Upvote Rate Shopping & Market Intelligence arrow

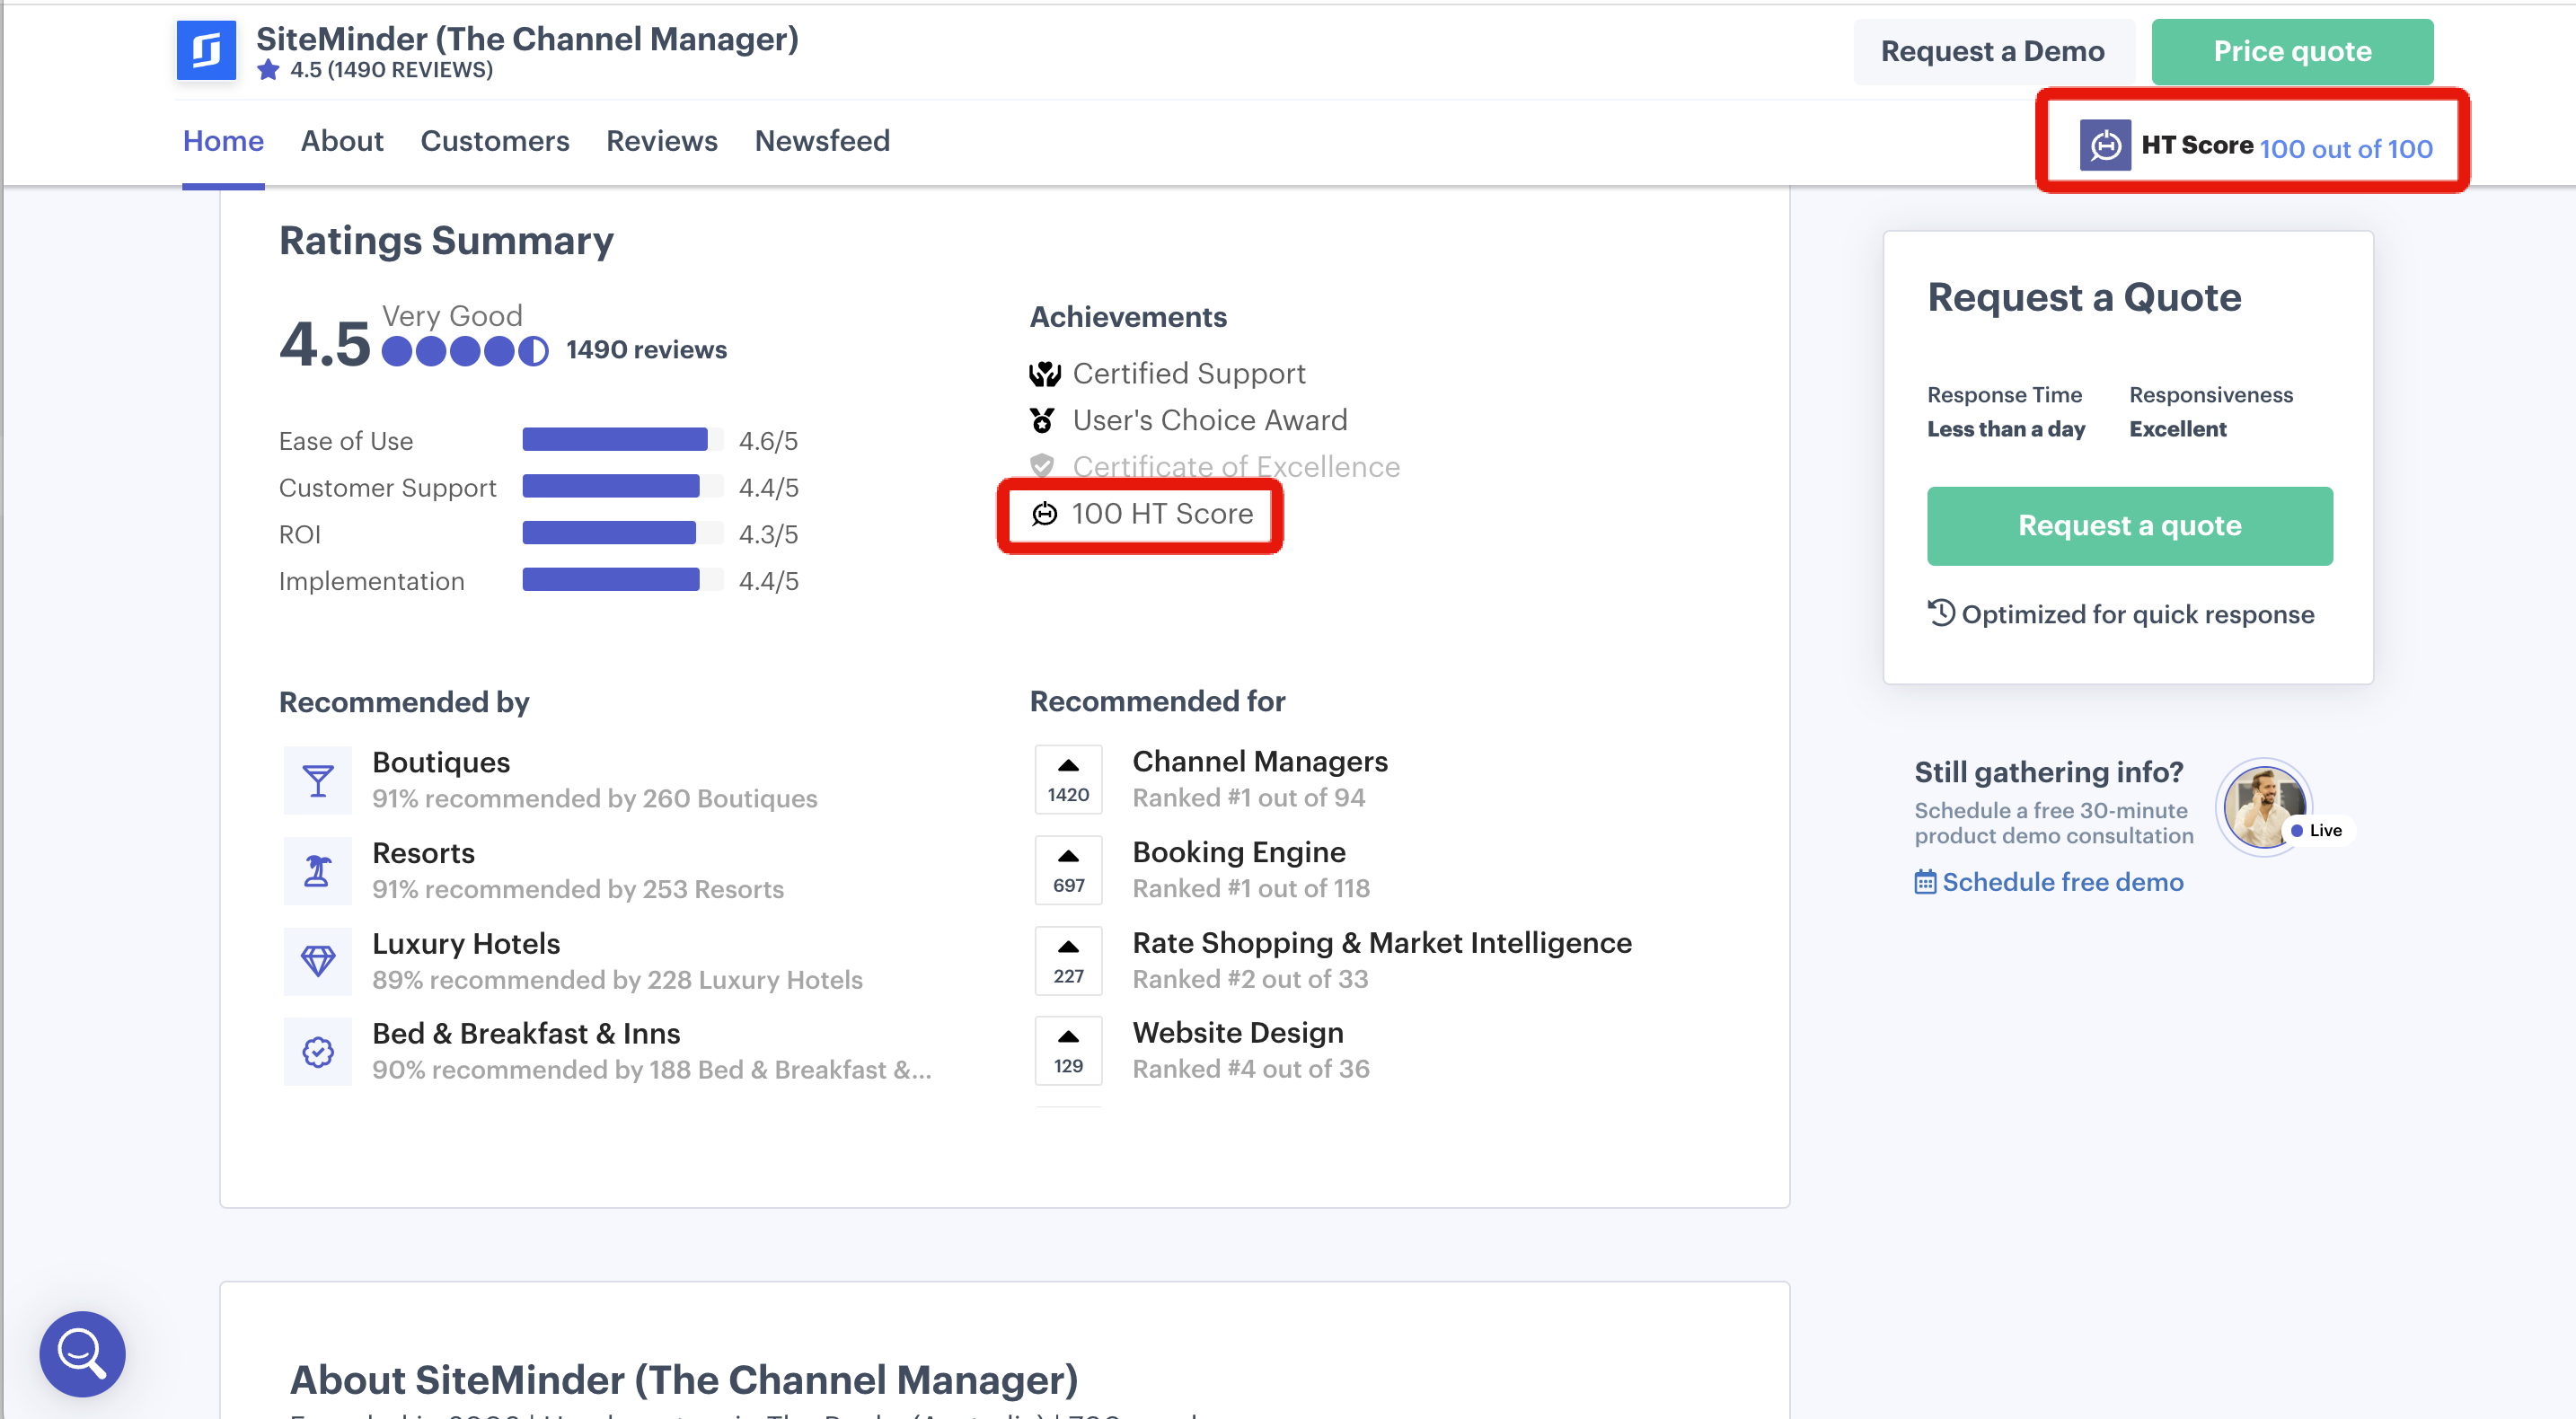[1068, 948]
